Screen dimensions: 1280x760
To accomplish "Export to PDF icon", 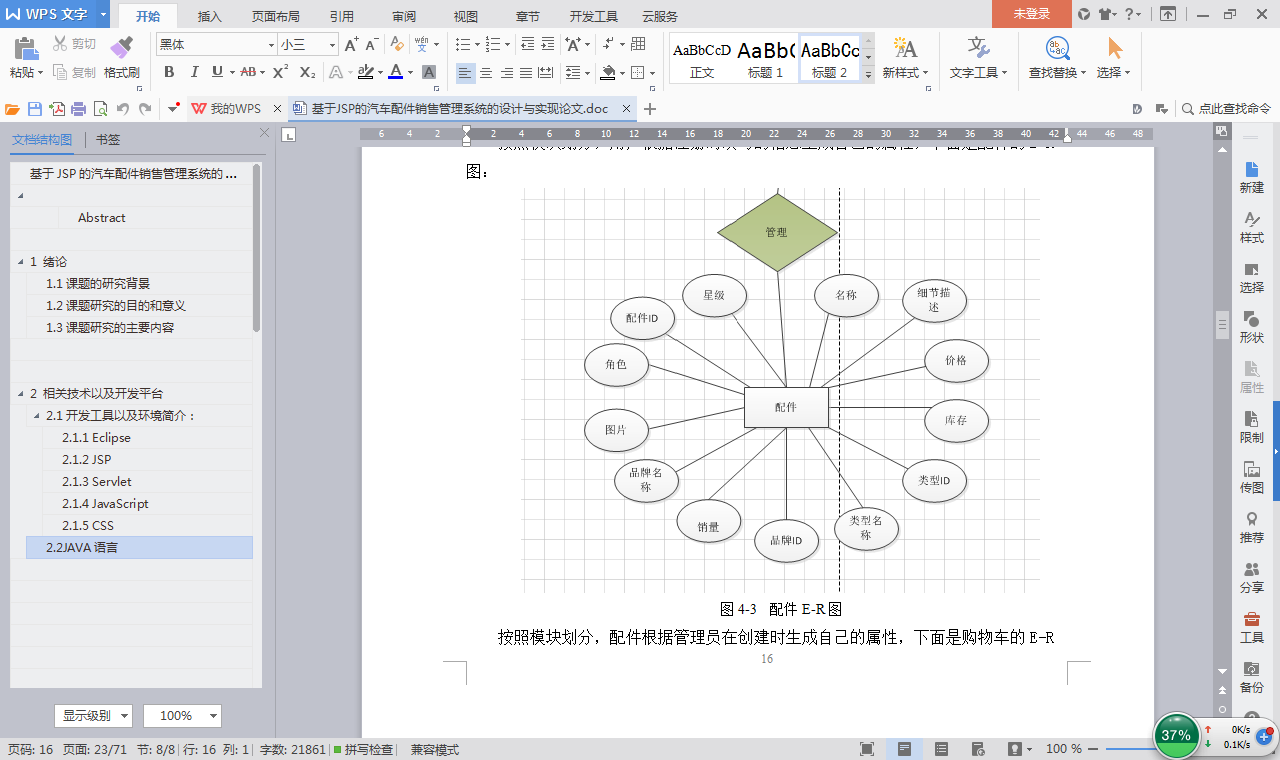I will 57,109.
